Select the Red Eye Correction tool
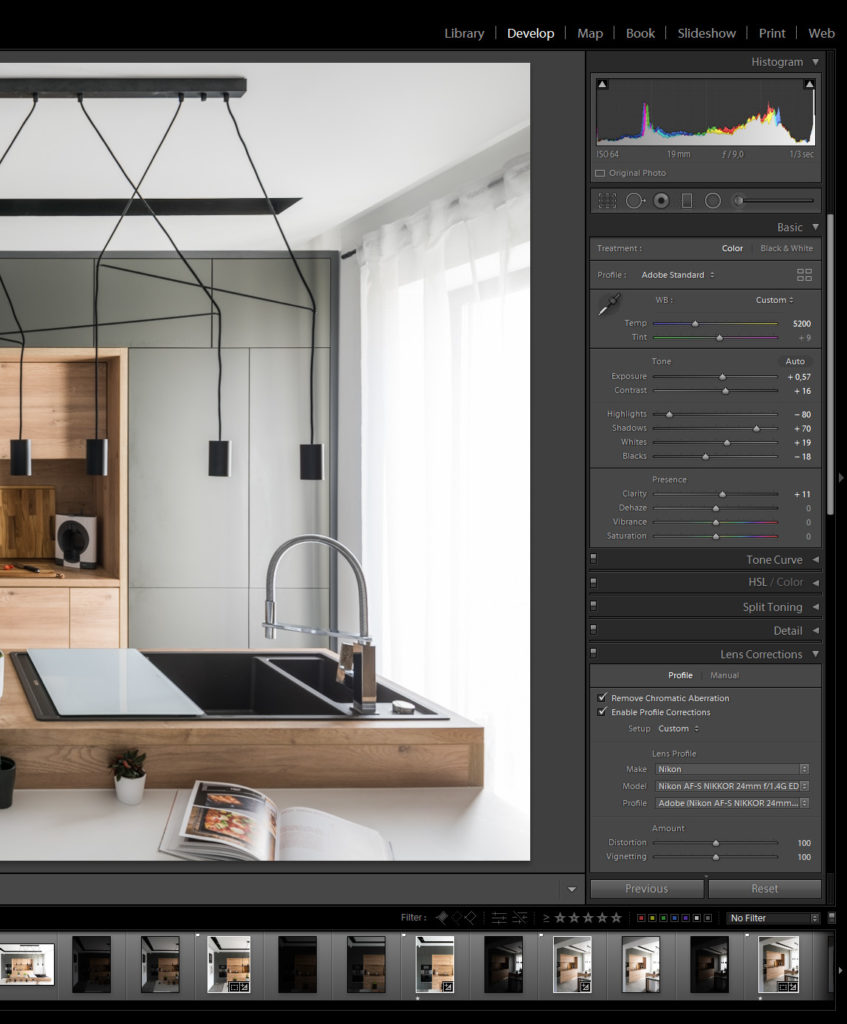847x1024 pixels. pyautogui.click(x=661, y=201)
